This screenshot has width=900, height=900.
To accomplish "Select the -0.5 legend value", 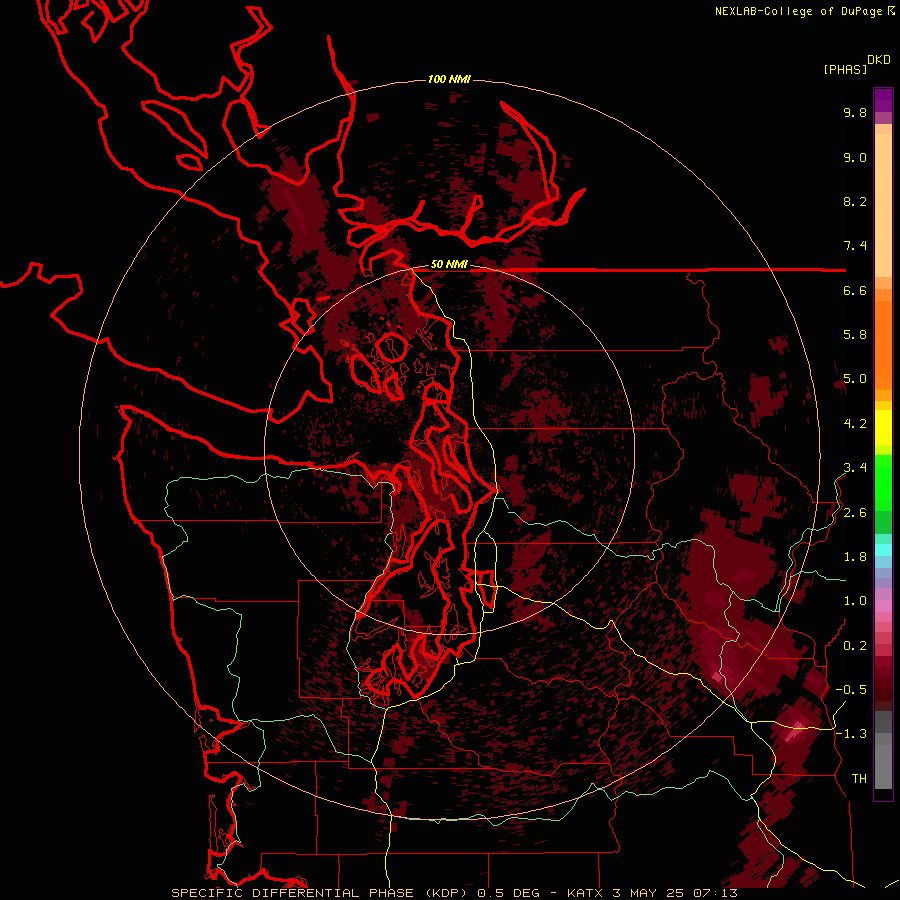I will [851, 690].
